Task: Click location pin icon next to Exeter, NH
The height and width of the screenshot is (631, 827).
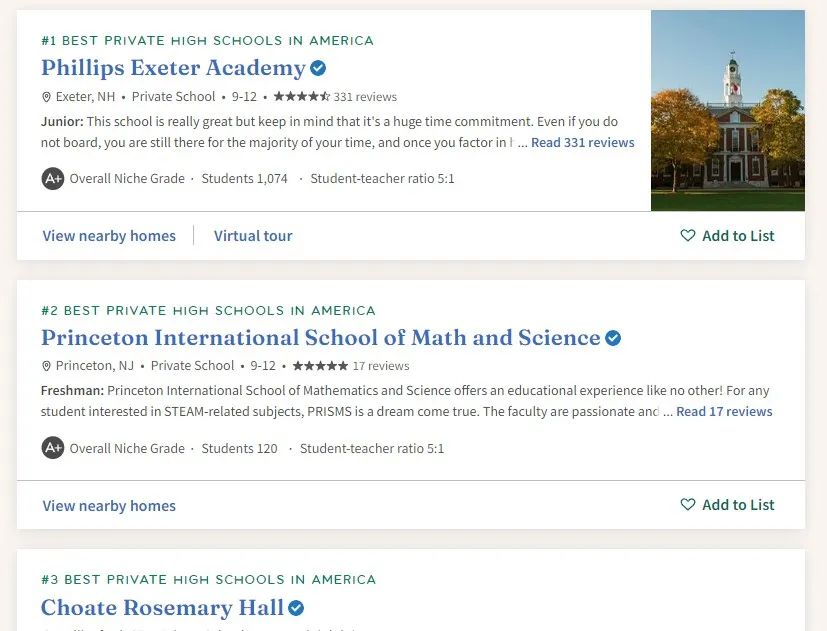Action: click(46, 97)
